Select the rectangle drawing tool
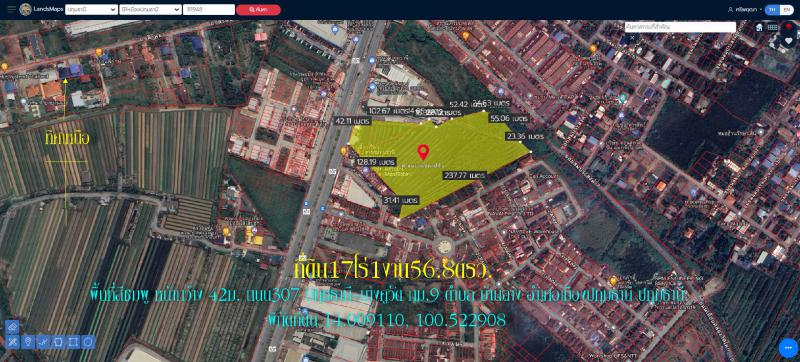 pos(73,342)
